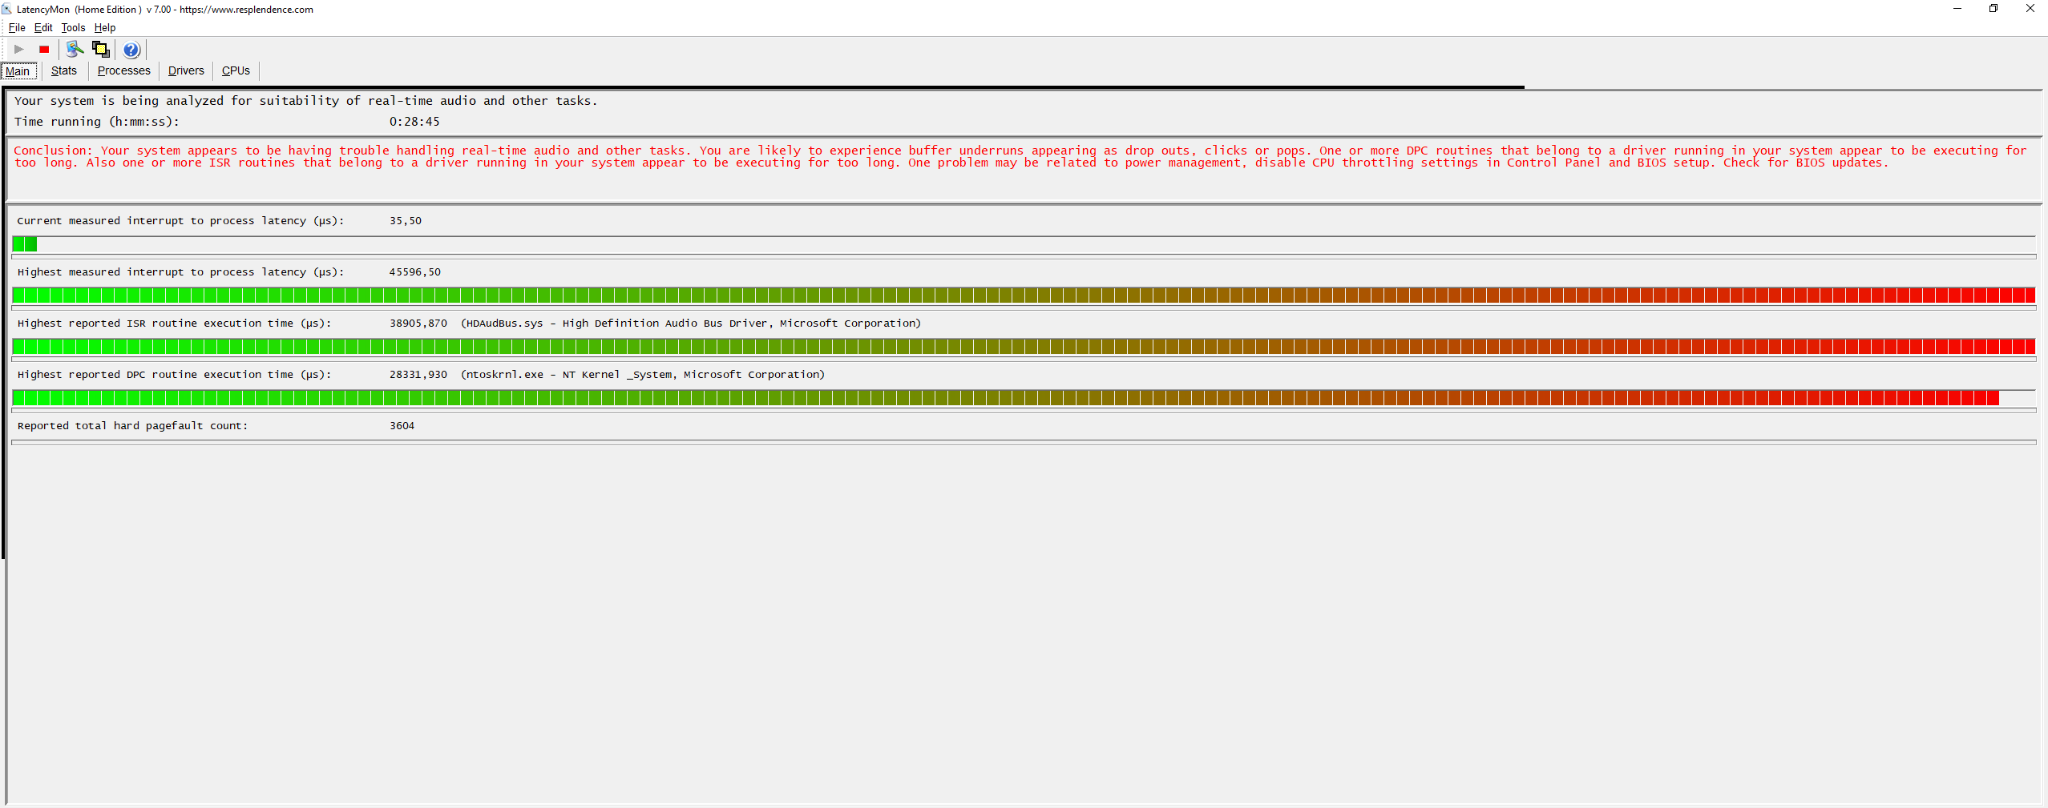Open the Tools menu

click(73, 28)
